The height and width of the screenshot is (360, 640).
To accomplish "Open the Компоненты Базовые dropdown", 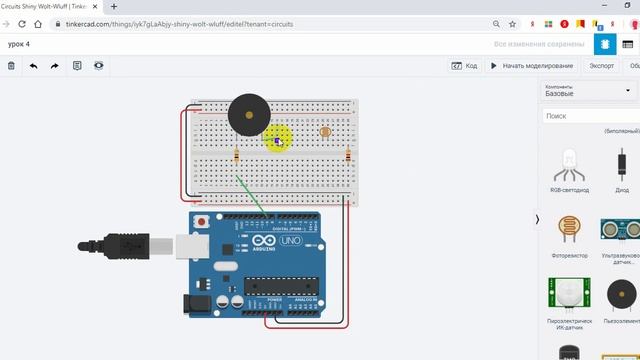I will pyautogui.click(x=589, y=90).
